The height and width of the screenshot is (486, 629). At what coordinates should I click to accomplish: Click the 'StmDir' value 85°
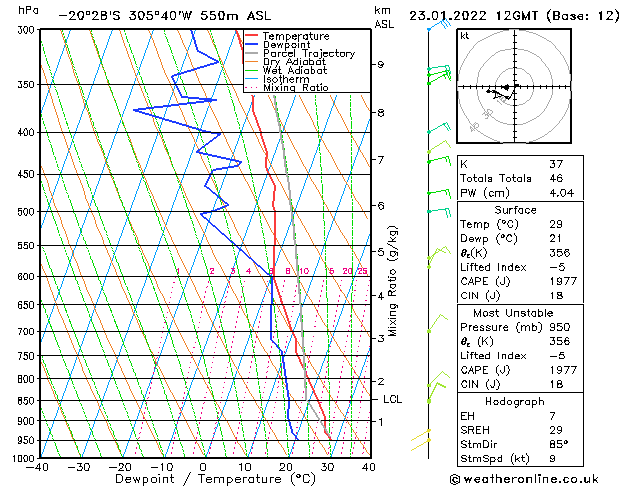(x=559, y=445)
